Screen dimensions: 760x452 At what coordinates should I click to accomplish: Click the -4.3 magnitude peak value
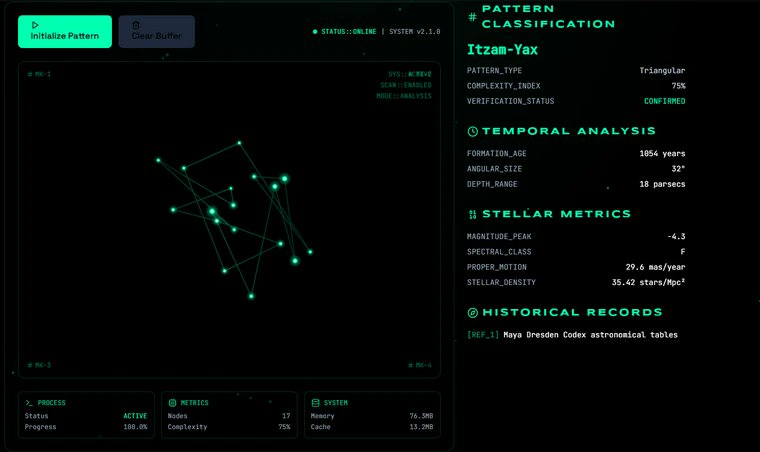(x=676, y=236)
